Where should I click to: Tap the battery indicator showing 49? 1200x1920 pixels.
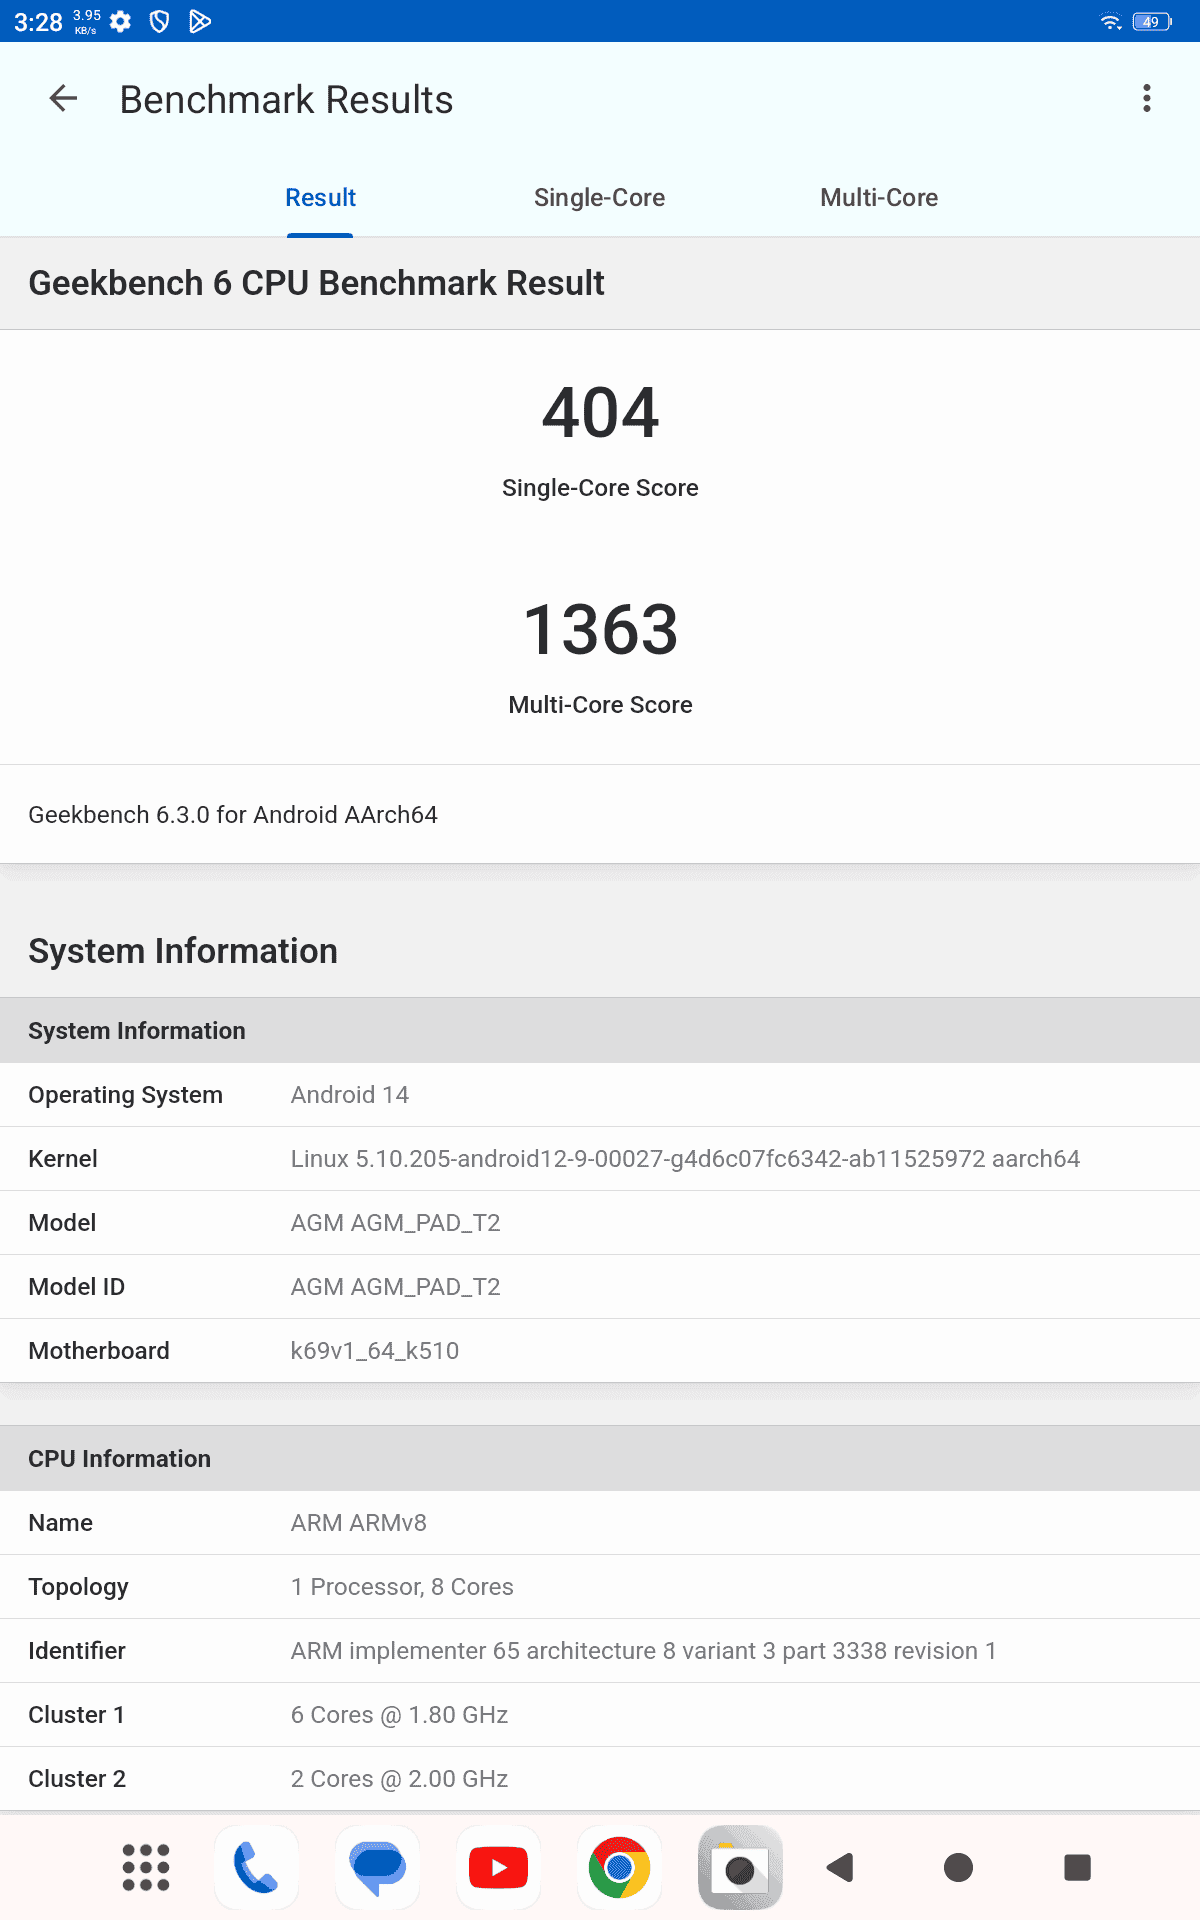point(1152,21)
